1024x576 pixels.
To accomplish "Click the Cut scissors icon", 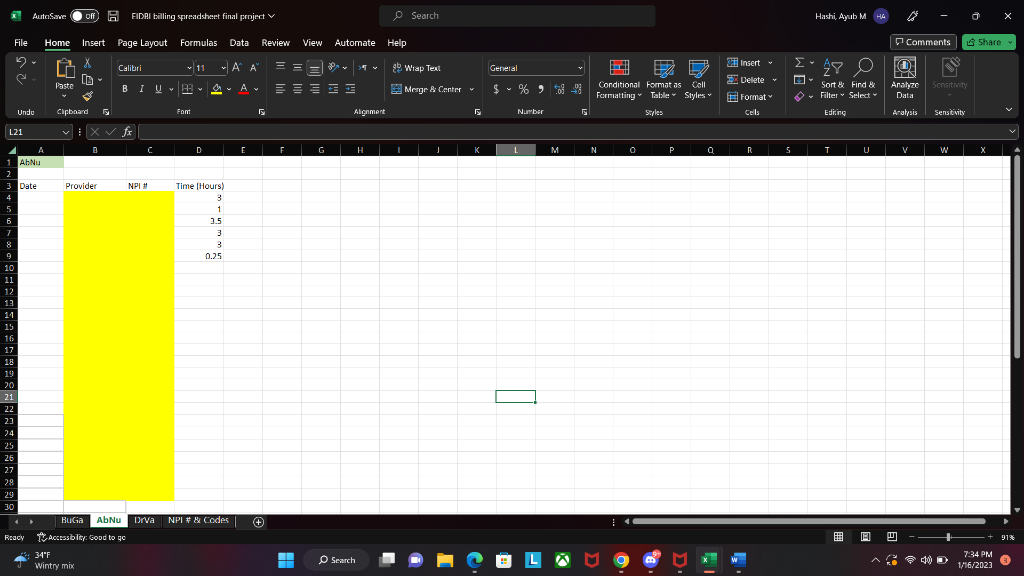I will (x=88, y=63).
